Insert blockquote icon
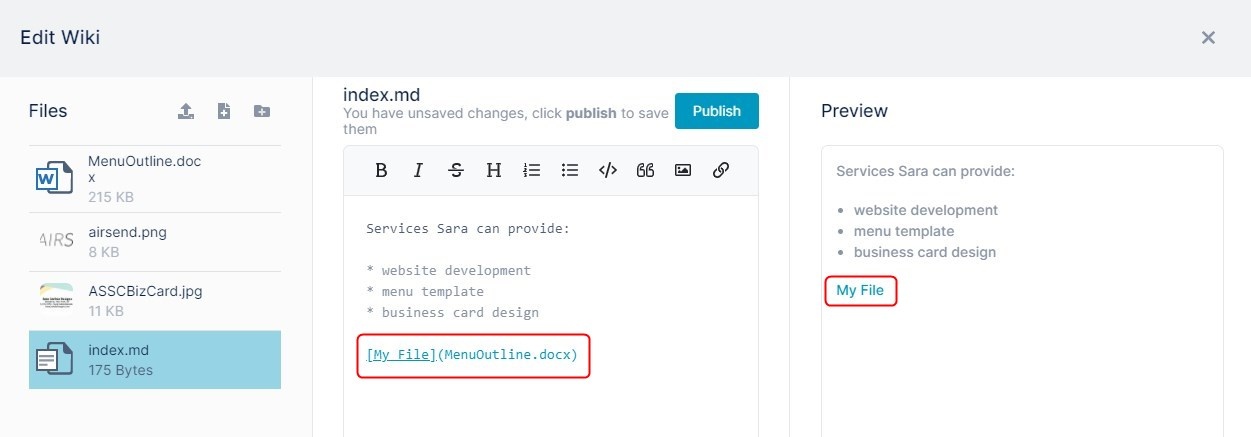Image resolution: width=1251 pixels, height=437 pixels. [x=645, y=170]
